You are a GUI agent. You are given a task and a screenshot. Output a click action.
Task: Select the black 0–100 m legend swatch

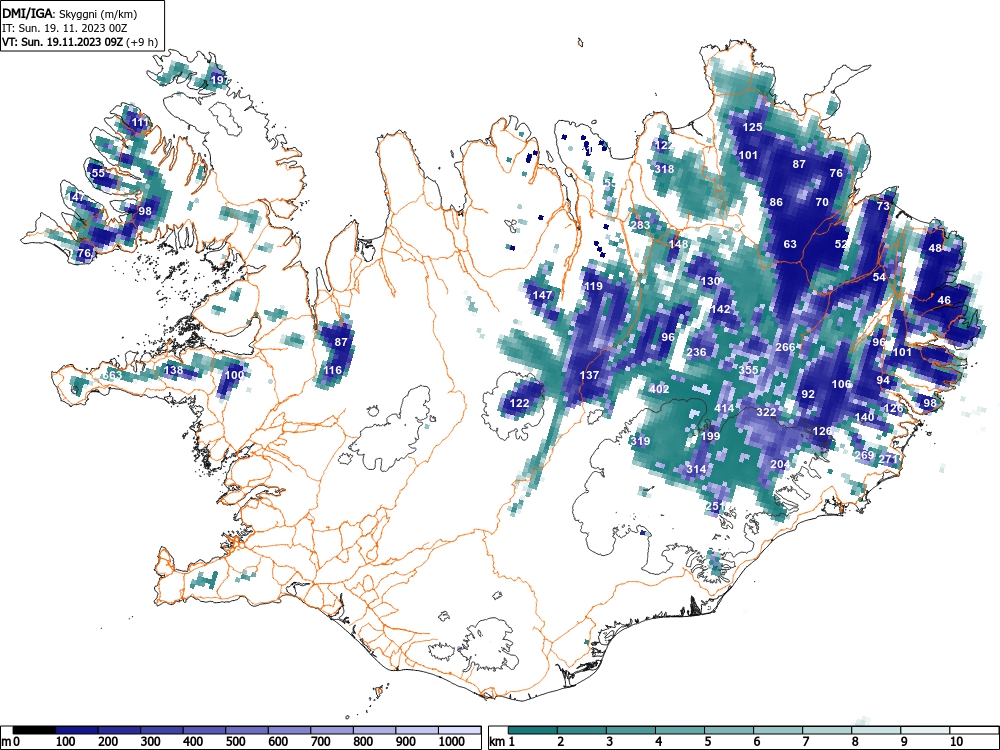(34, 730)
